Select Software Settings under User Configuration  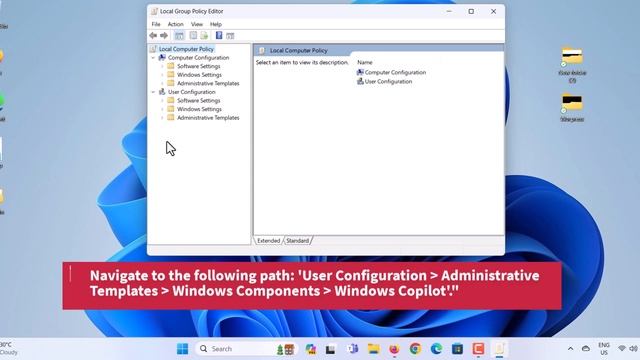pos(198,100)
